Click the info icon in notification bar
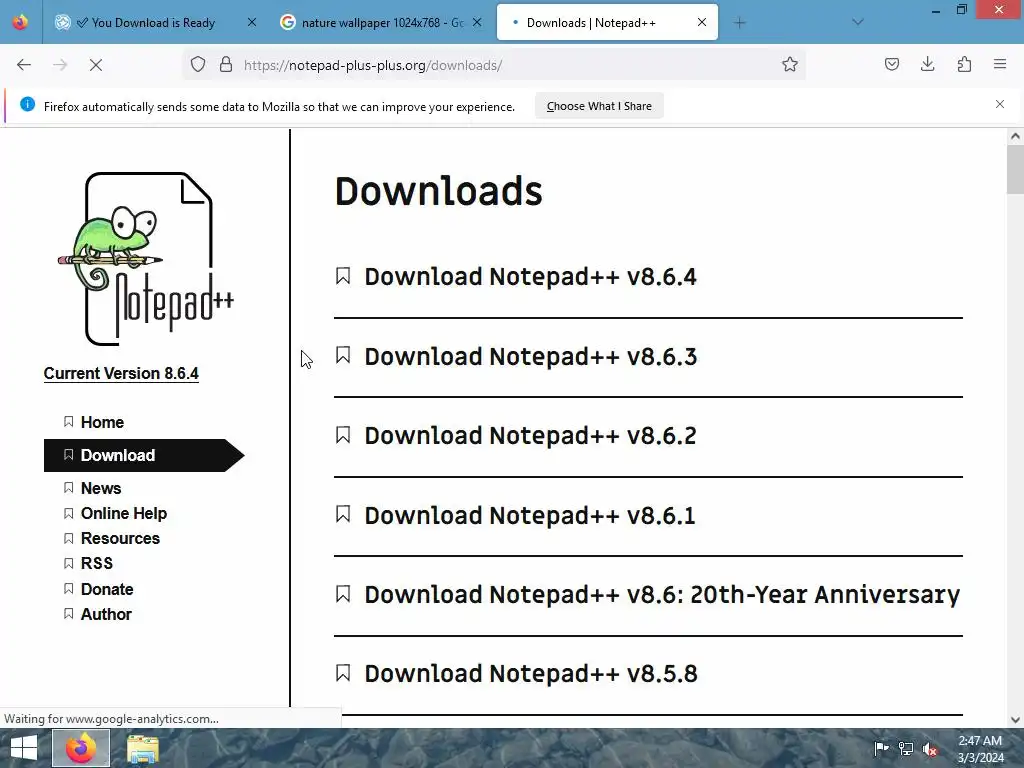Screen dimensions: 1024x768 [27, 104]
